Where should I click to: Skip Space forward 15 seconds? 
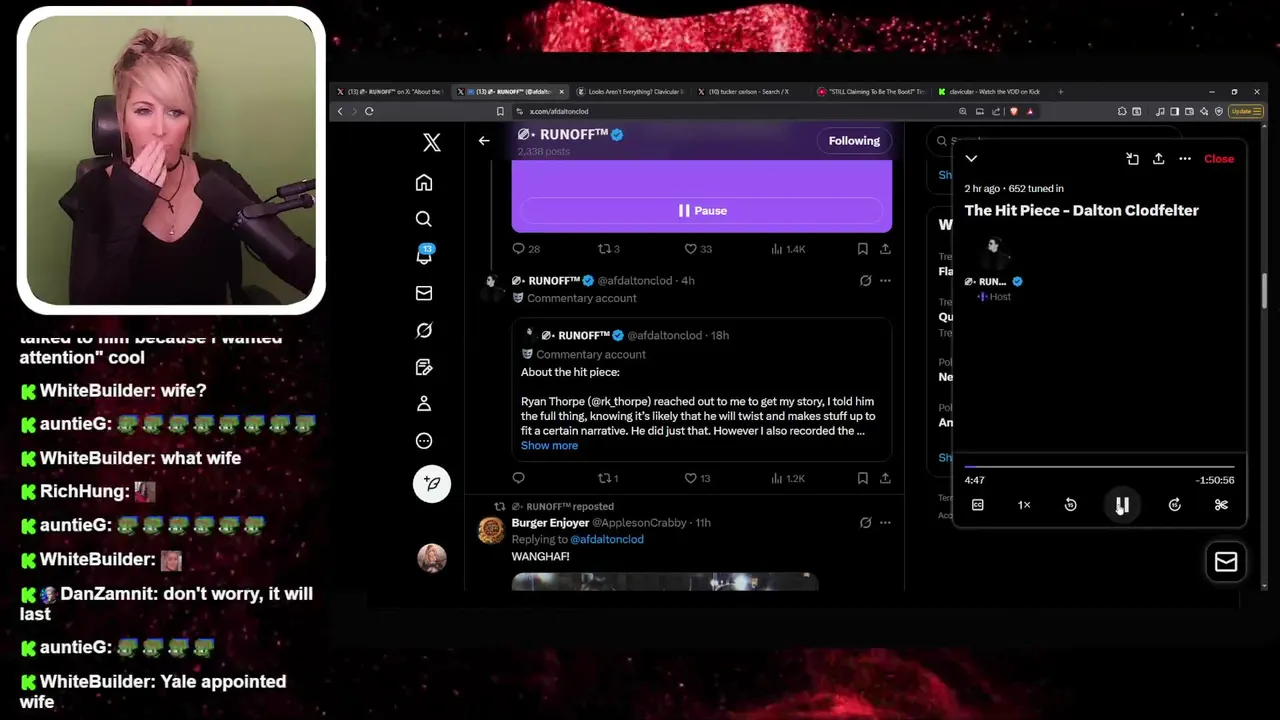[1175, 505]
